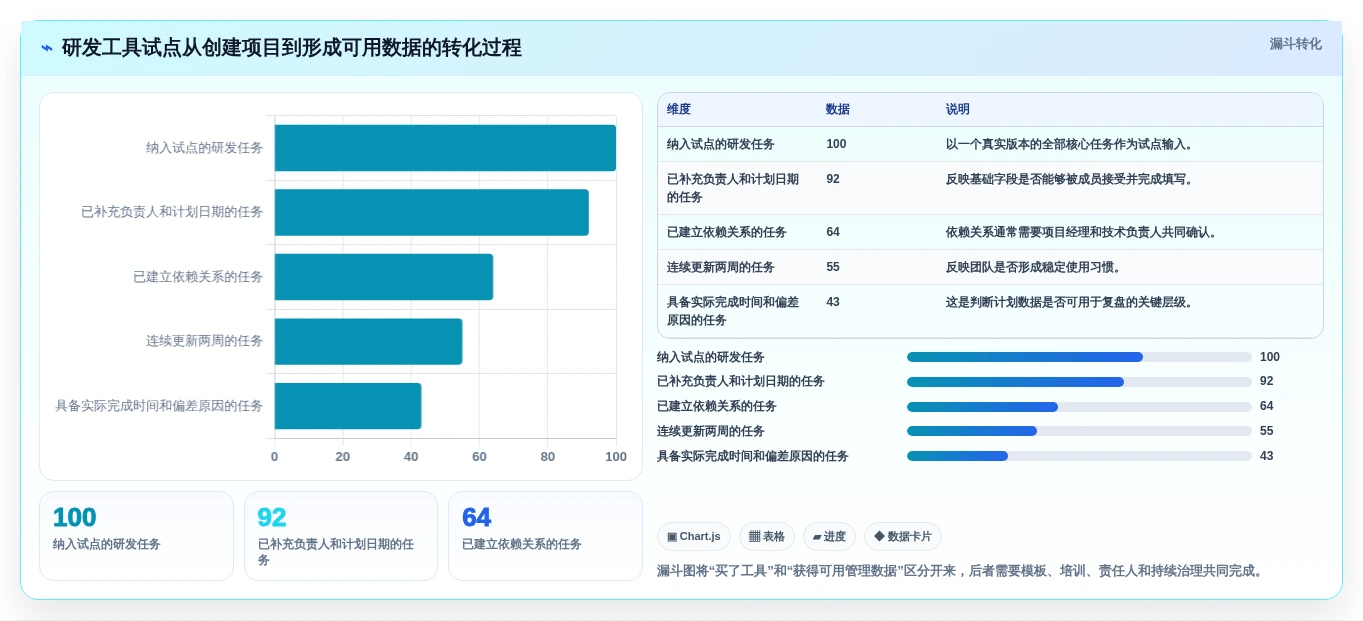This screenshot has width=1363, height=621.
Task: Click the progress bar showing value 55
Action: point(1079,431)
